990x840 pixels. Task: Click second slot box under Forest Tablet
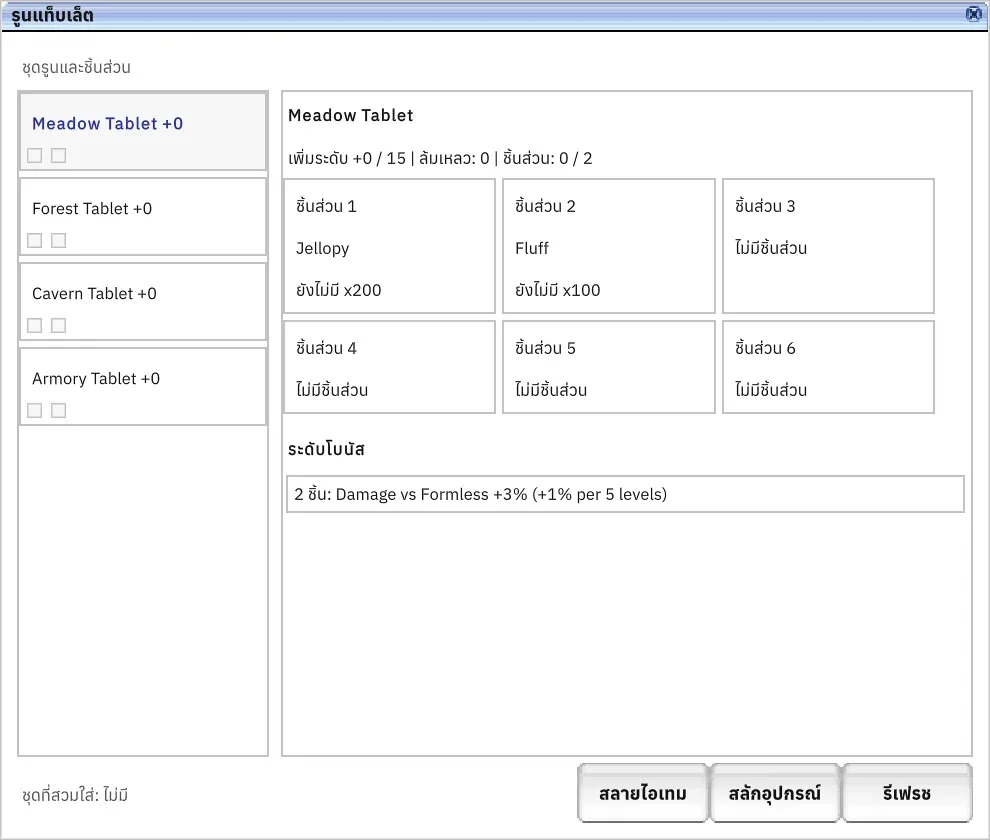pyautogui.click(x=59, y=241)
